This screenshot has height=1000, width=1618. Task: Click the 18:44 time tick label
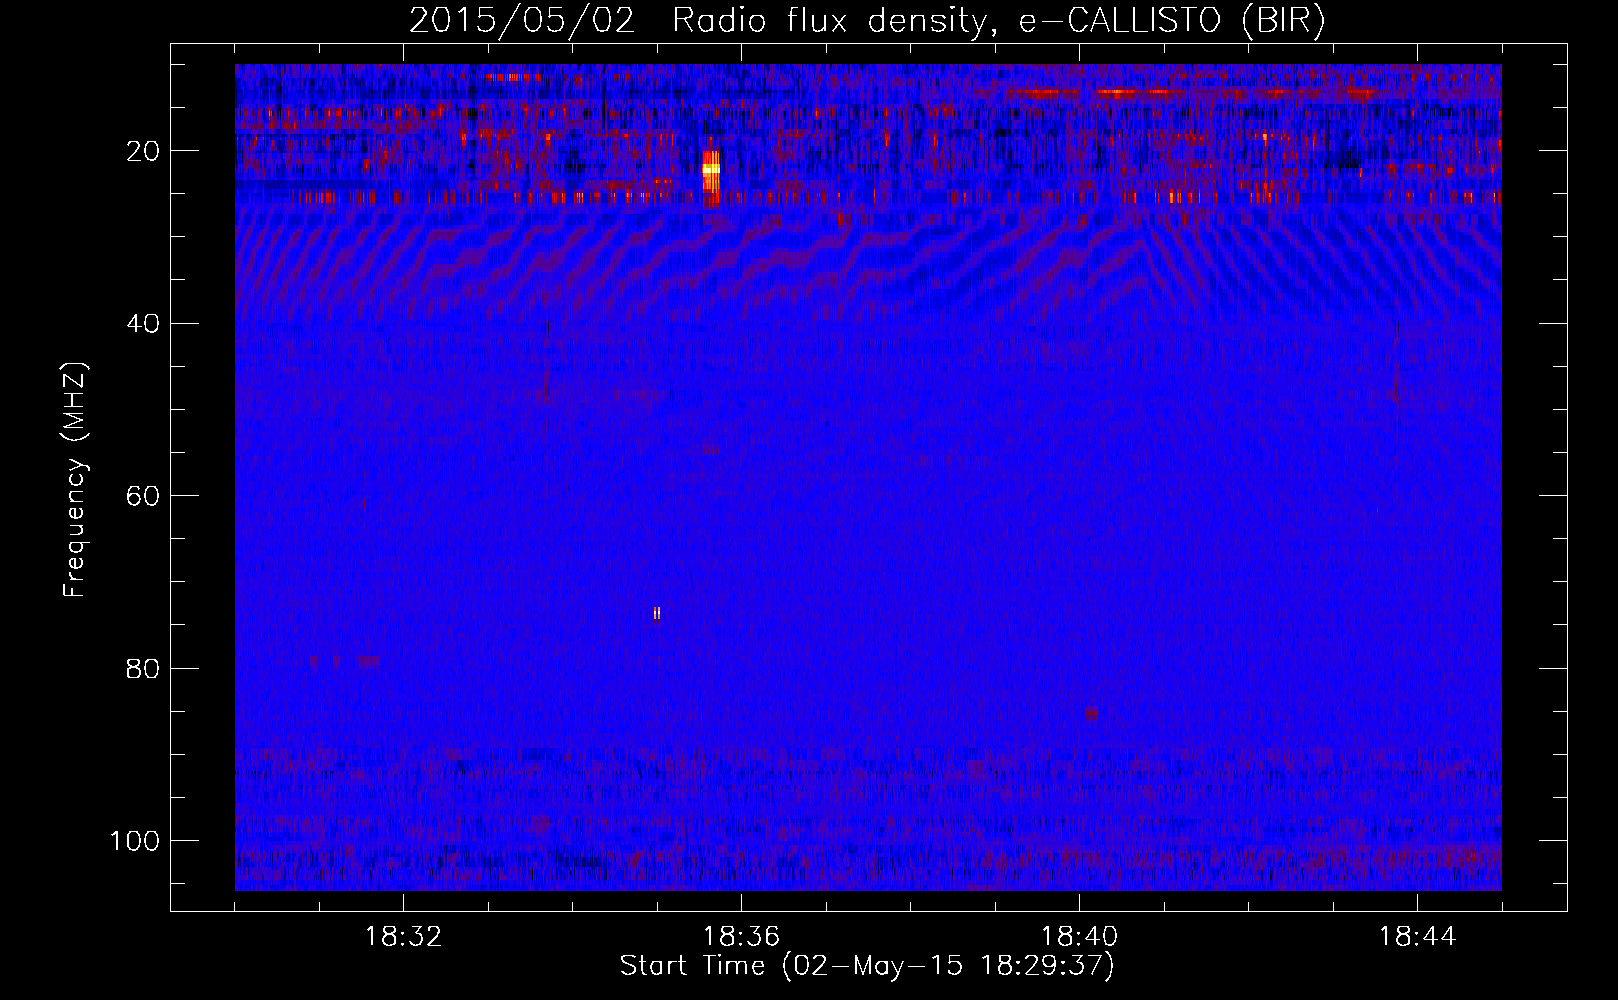1417,937
